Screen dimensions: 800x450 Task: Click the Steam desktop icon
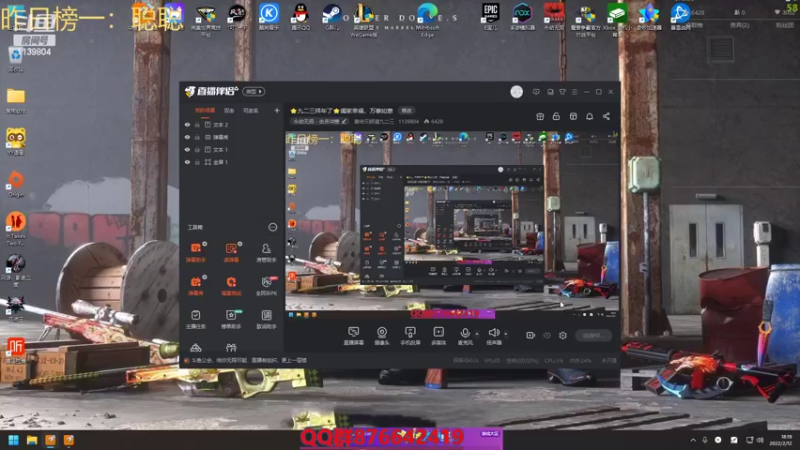[332, 17]
